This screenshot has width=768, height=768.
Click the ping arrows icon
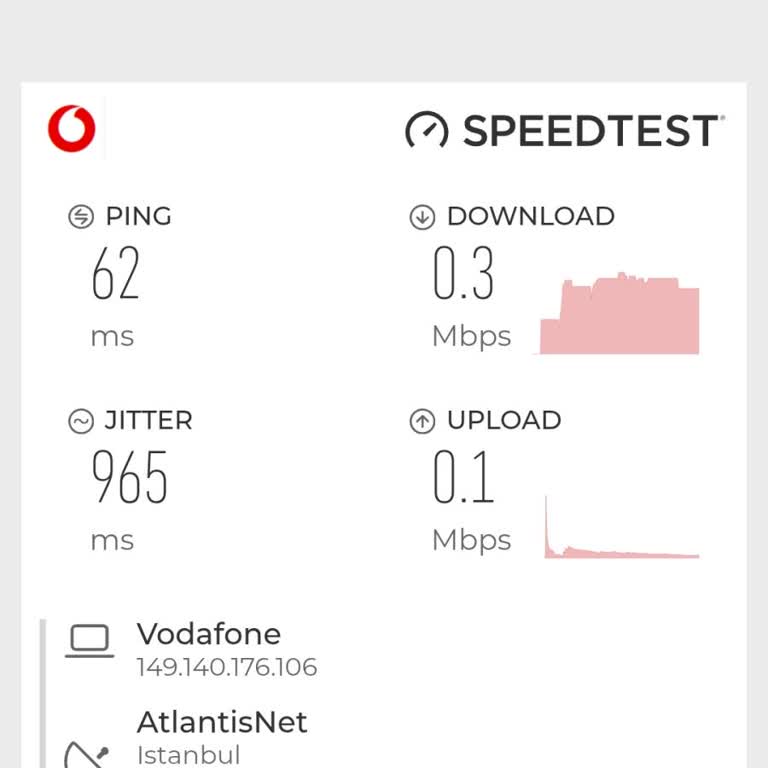pos(81,216)
